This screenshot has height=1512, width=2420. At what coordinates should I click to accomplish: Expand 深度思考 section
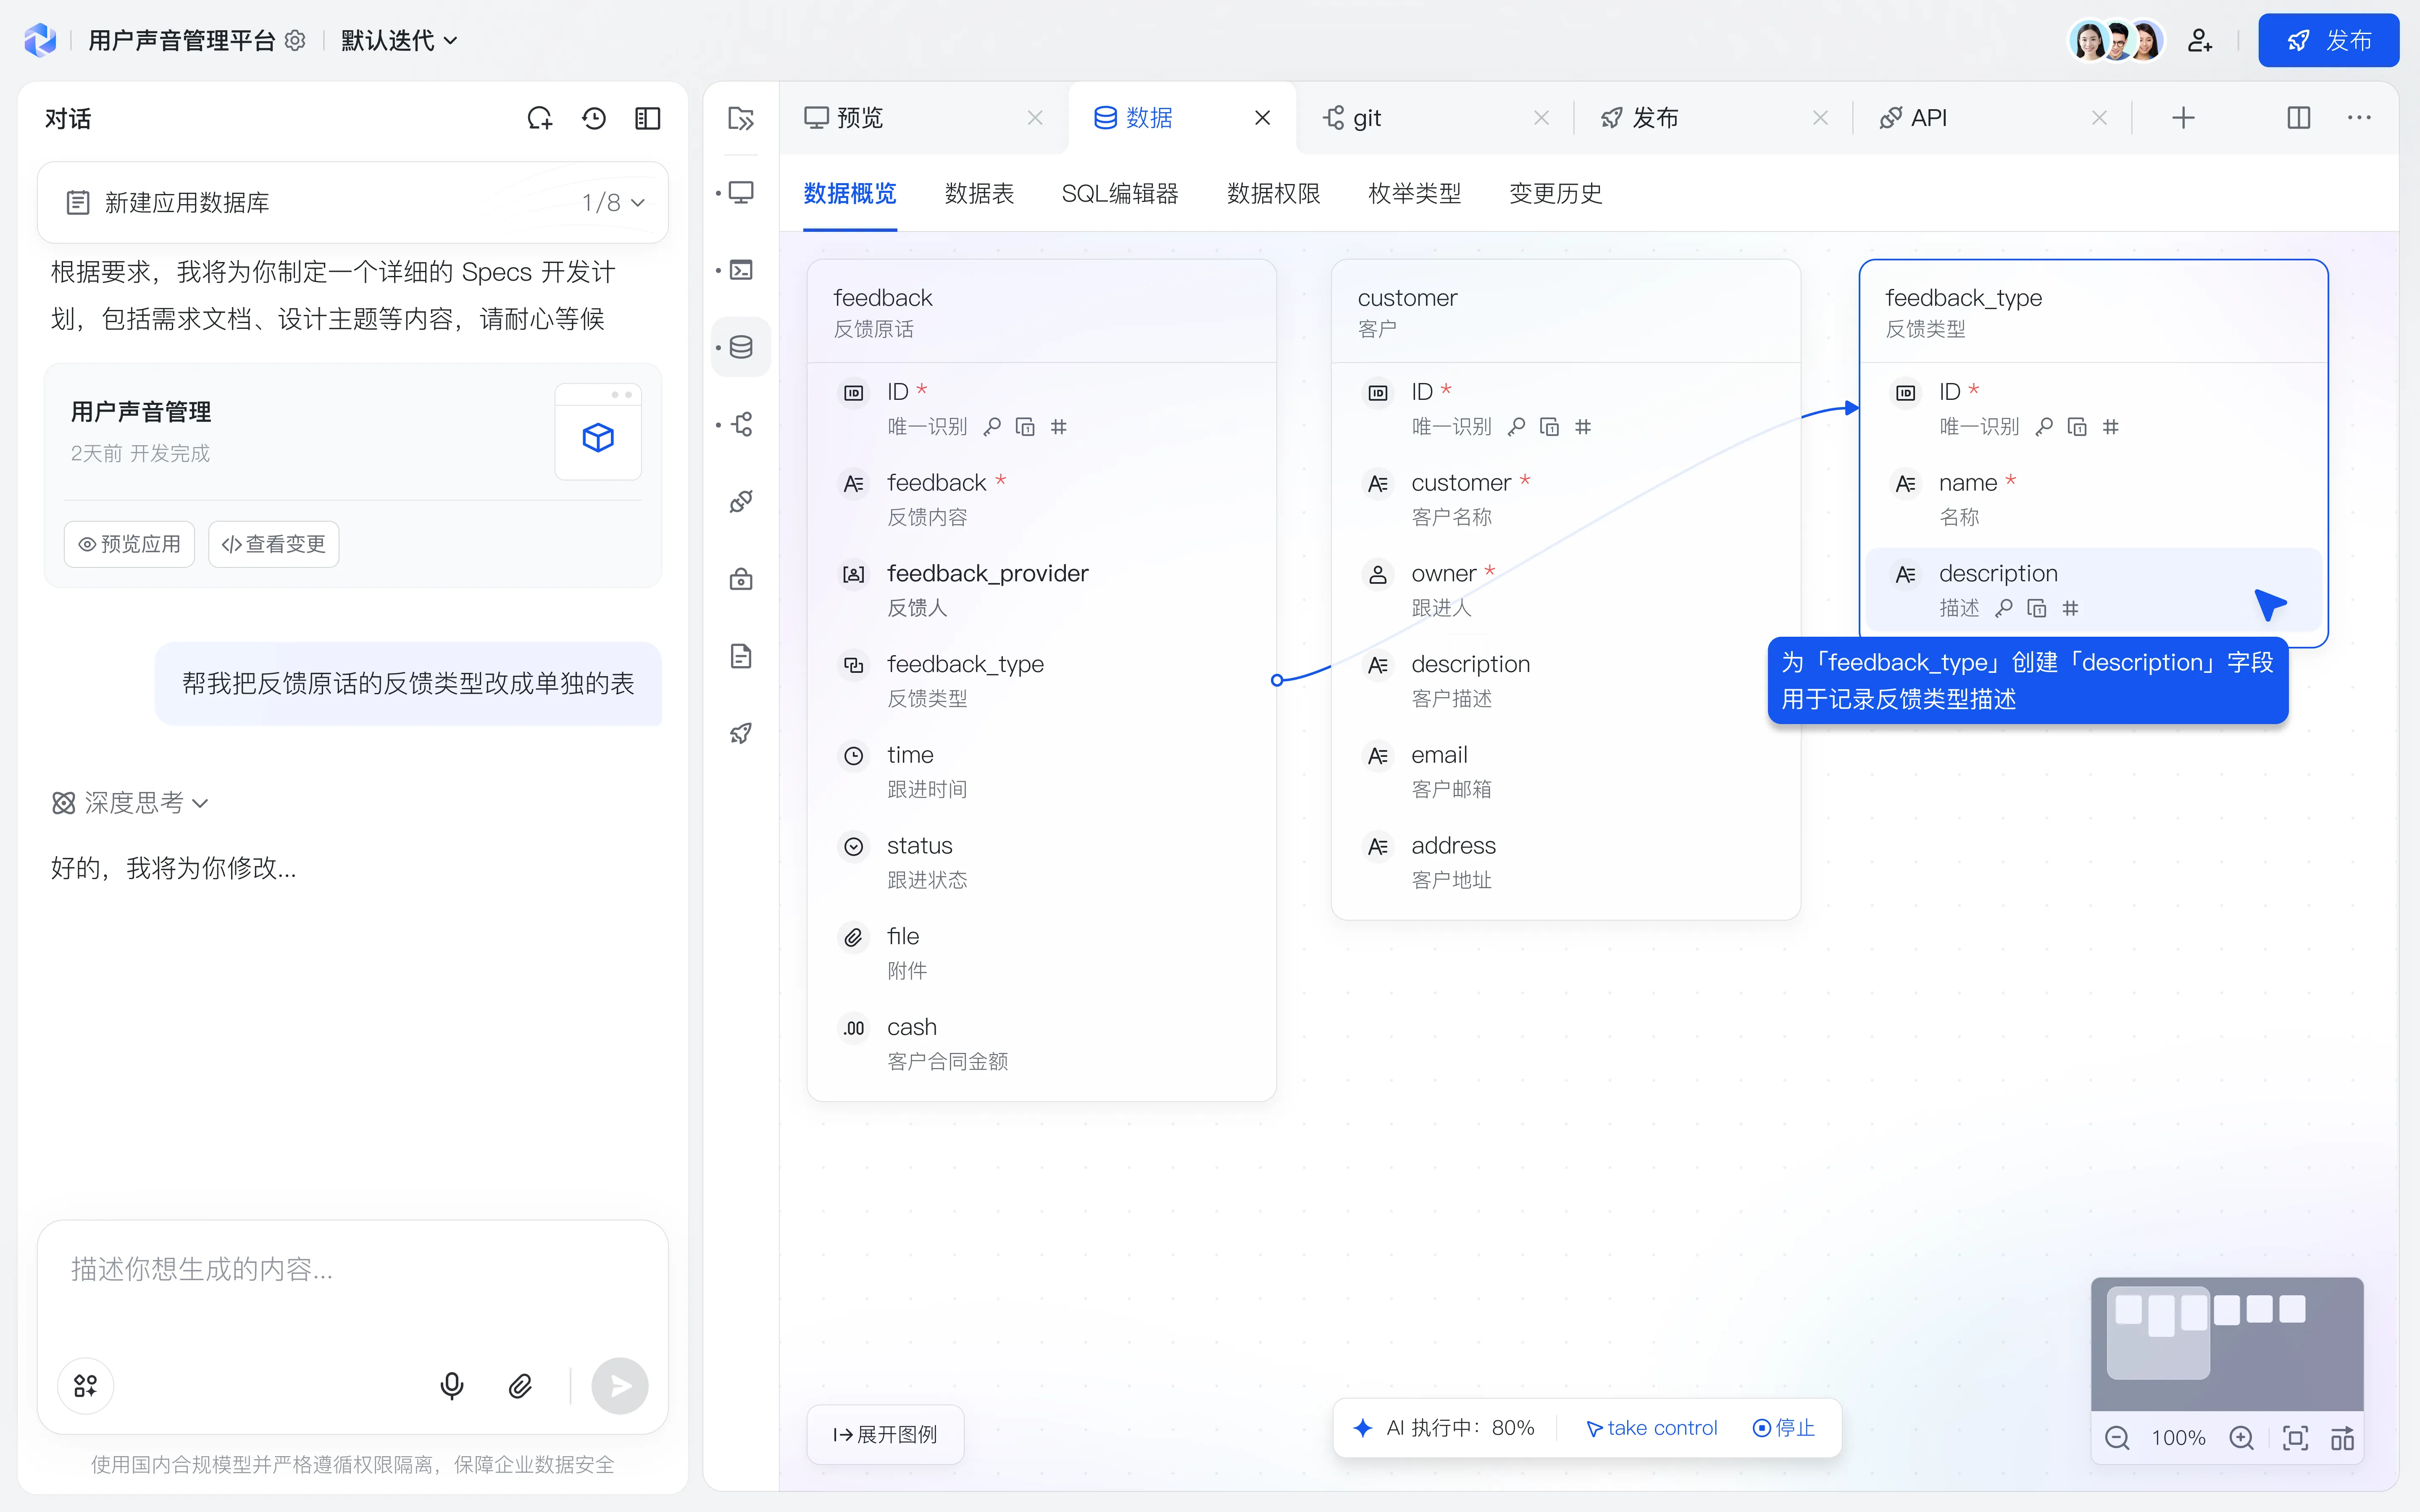coord(130,803)
